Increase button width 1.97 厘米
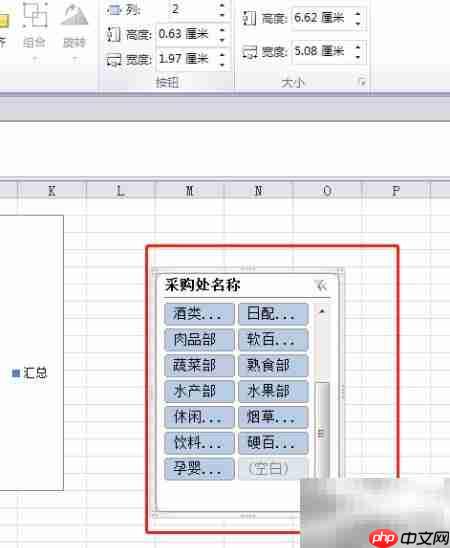The image size is (450, 548). pos(222,54)
